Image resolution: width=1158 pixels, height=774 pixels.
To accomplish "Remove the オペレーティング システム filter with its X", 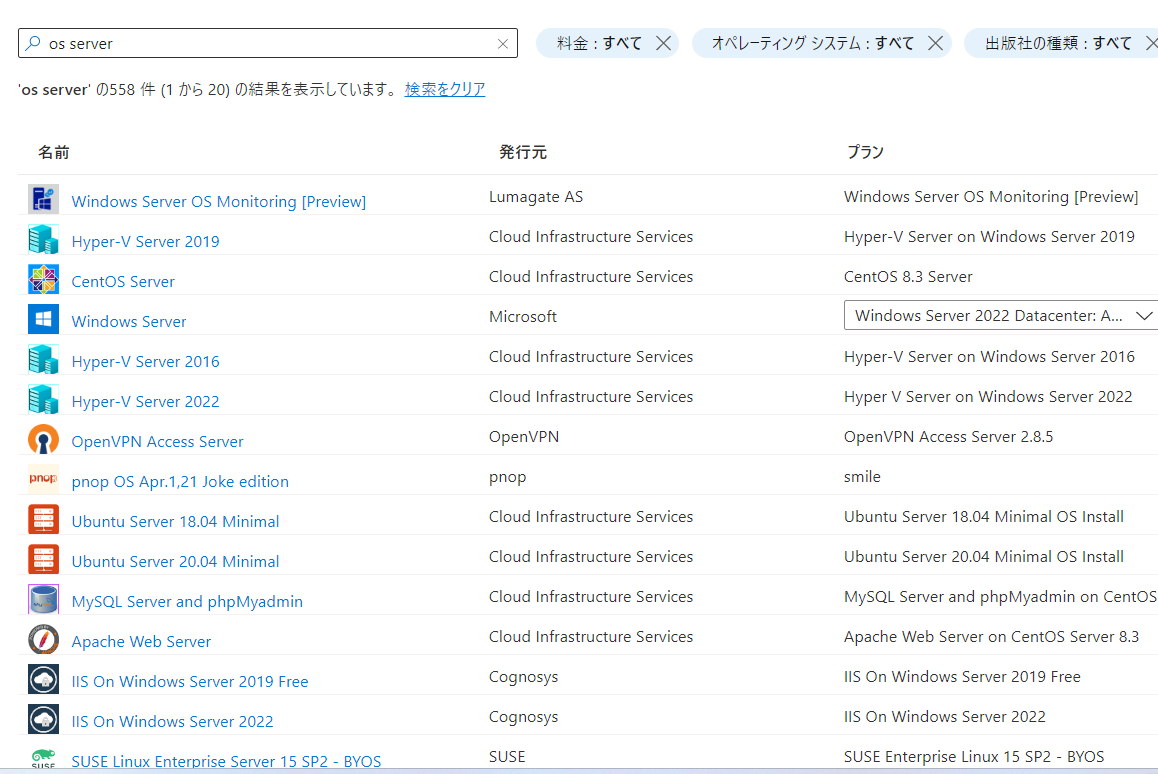I will 935,43.
